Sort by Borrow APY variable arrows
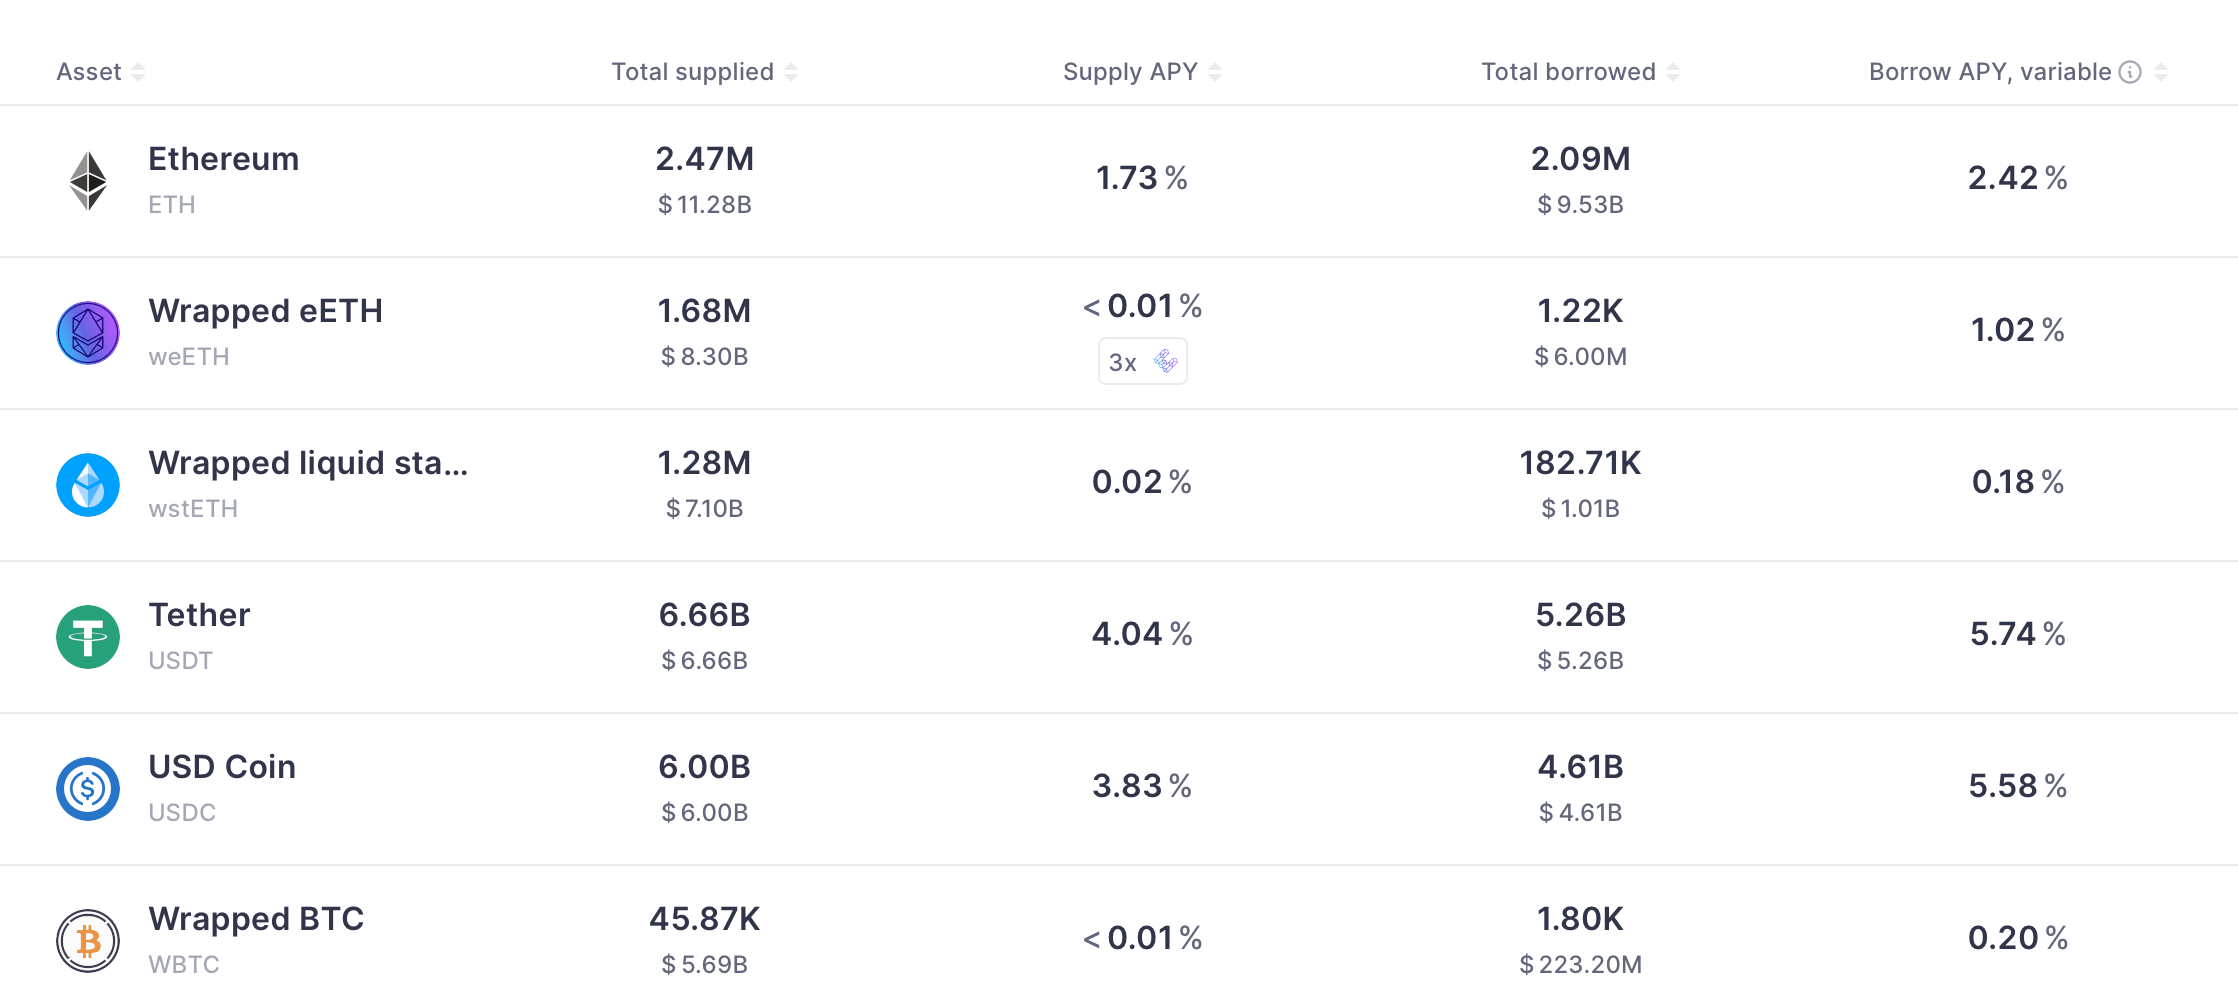Viewport: 2238px width, 1002px height. tap(2161, 72)
